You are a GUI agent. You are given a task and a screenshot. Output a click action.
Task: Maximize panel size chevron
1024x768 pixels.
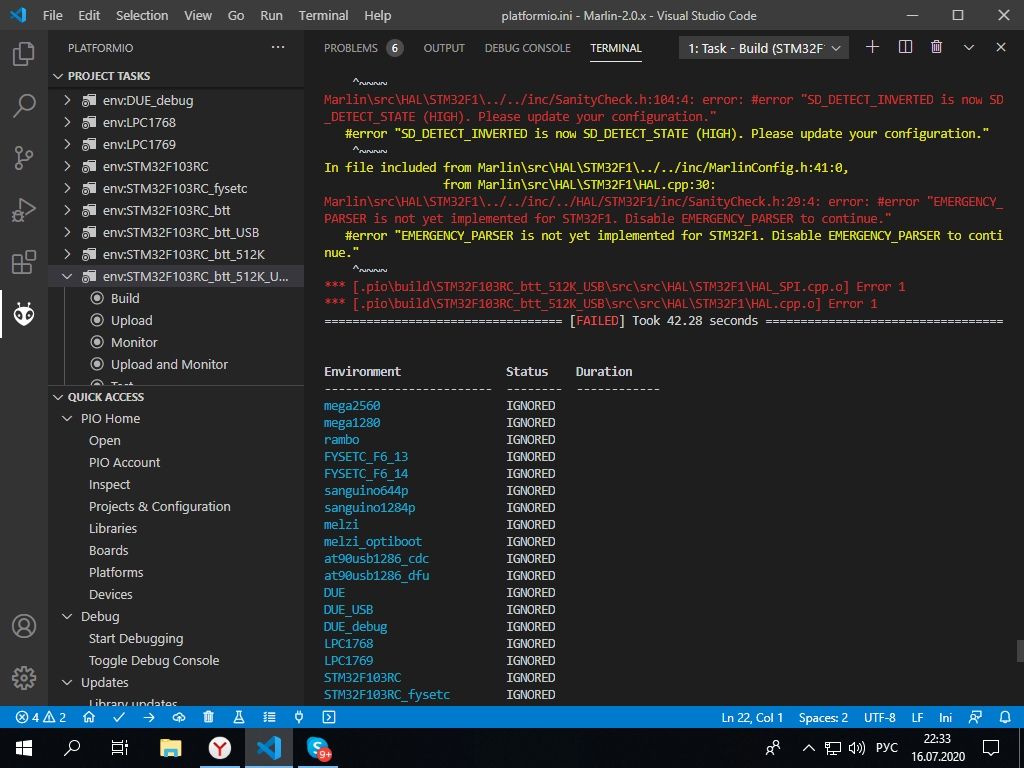point(968,47)
